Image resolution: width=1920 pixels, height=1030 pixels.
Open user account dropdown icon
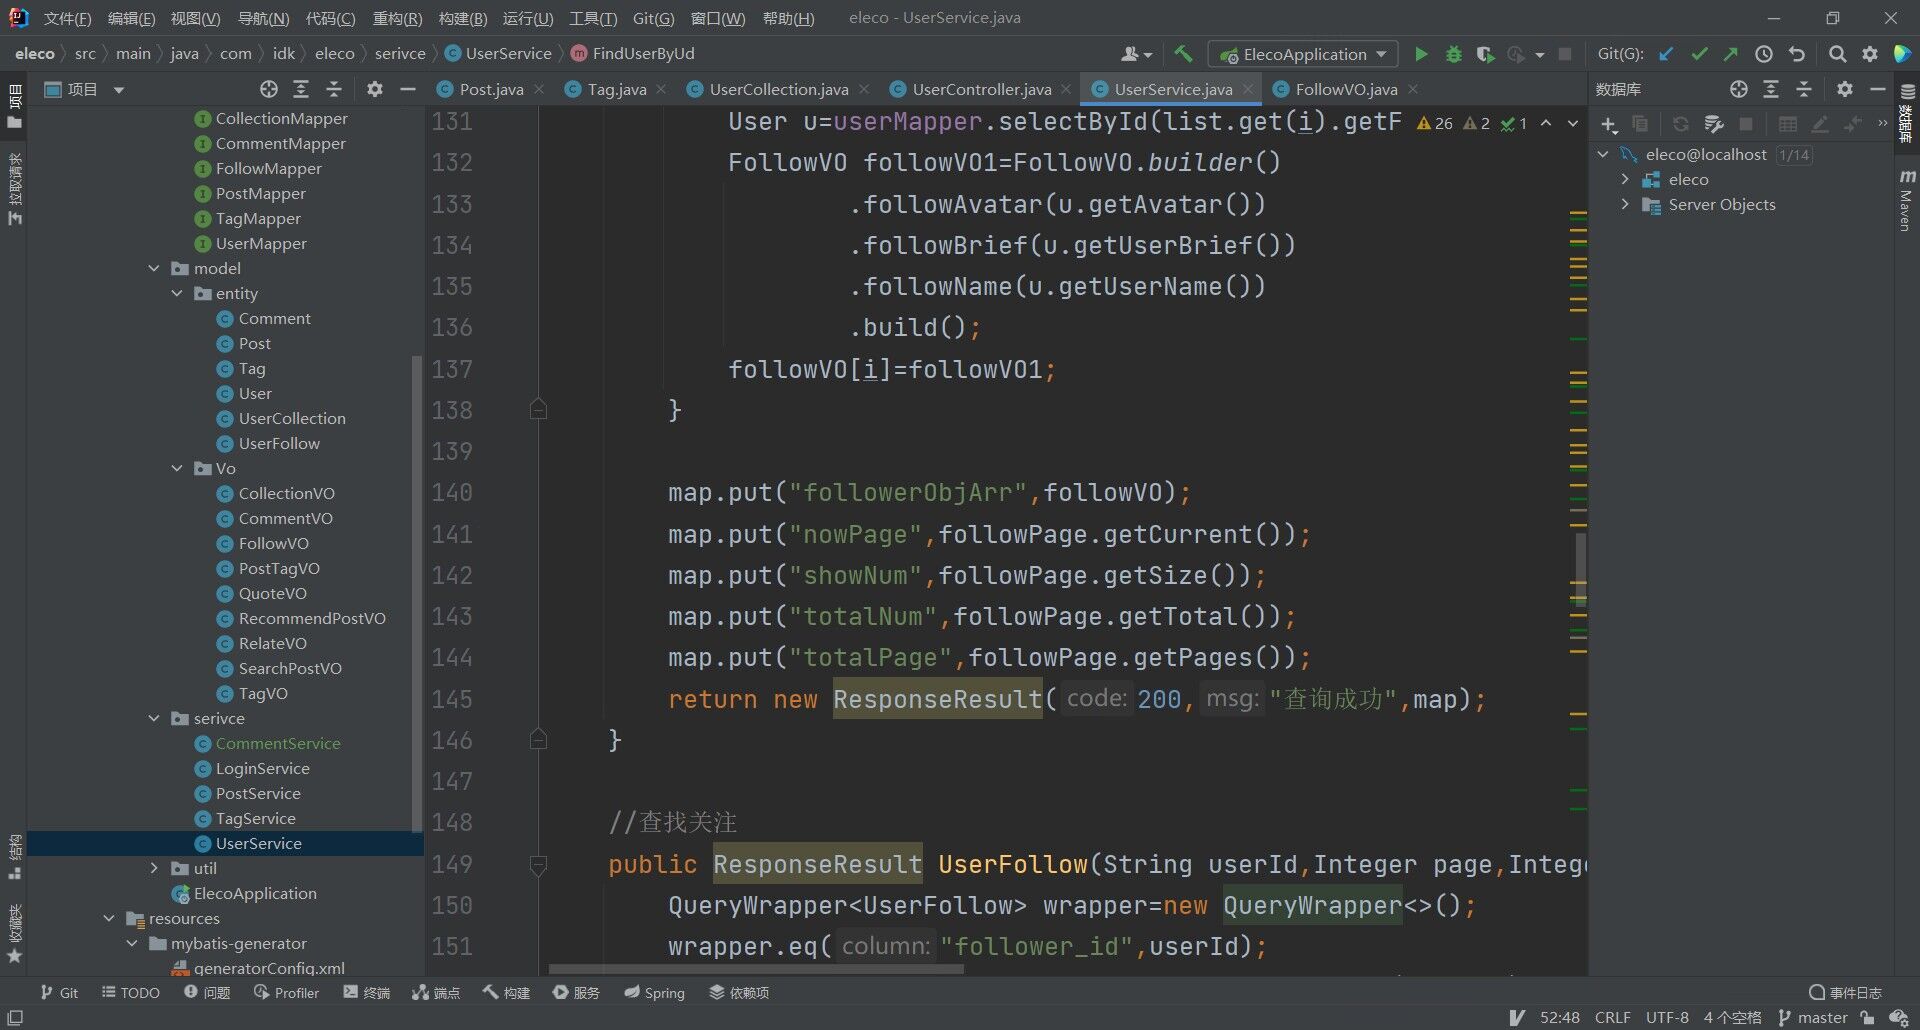1137,54
